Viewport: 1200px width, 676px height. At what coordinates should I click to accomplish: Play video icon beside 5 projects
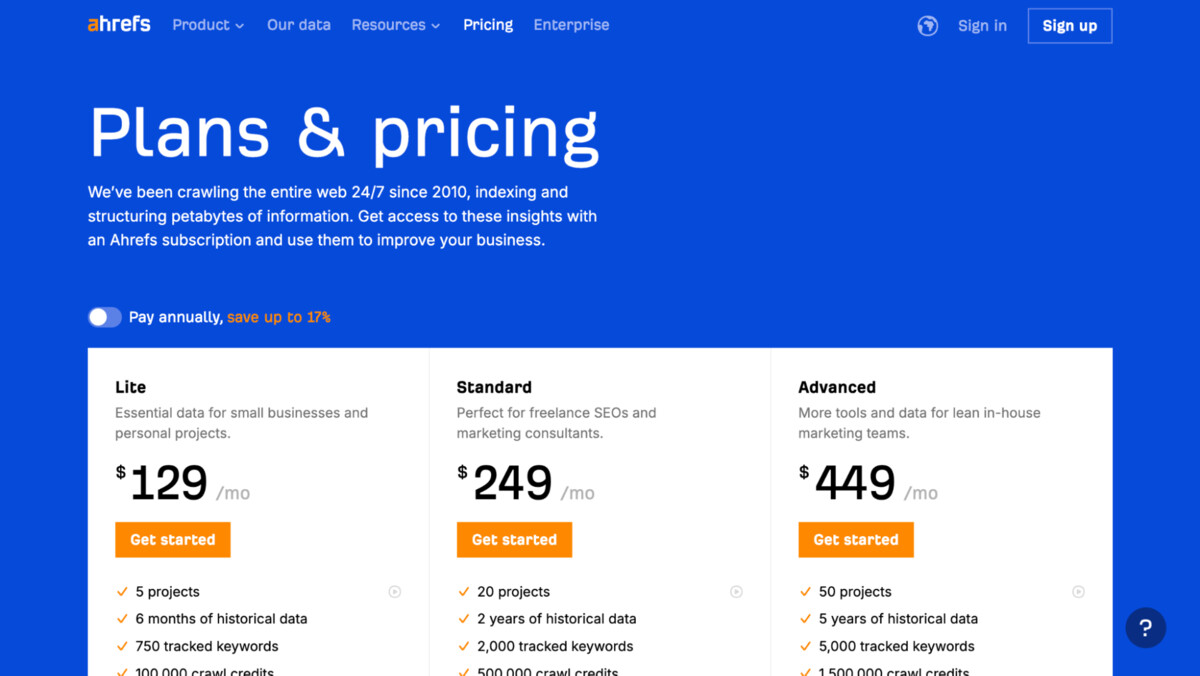pyautogui.click(x=395, y=592)
